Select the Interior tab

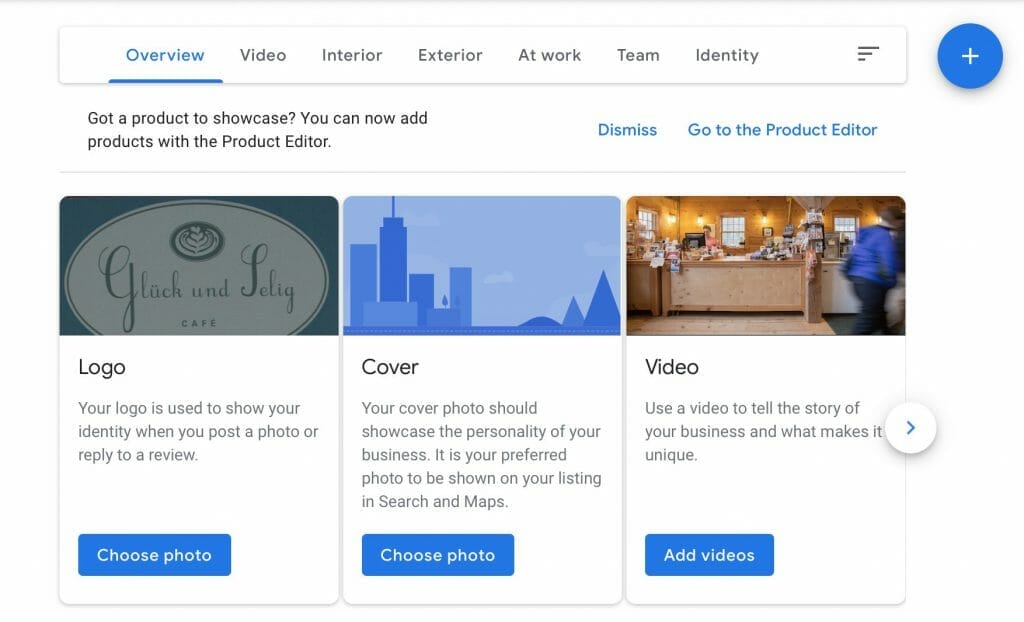pyautogui.click(x=352, y=55)
